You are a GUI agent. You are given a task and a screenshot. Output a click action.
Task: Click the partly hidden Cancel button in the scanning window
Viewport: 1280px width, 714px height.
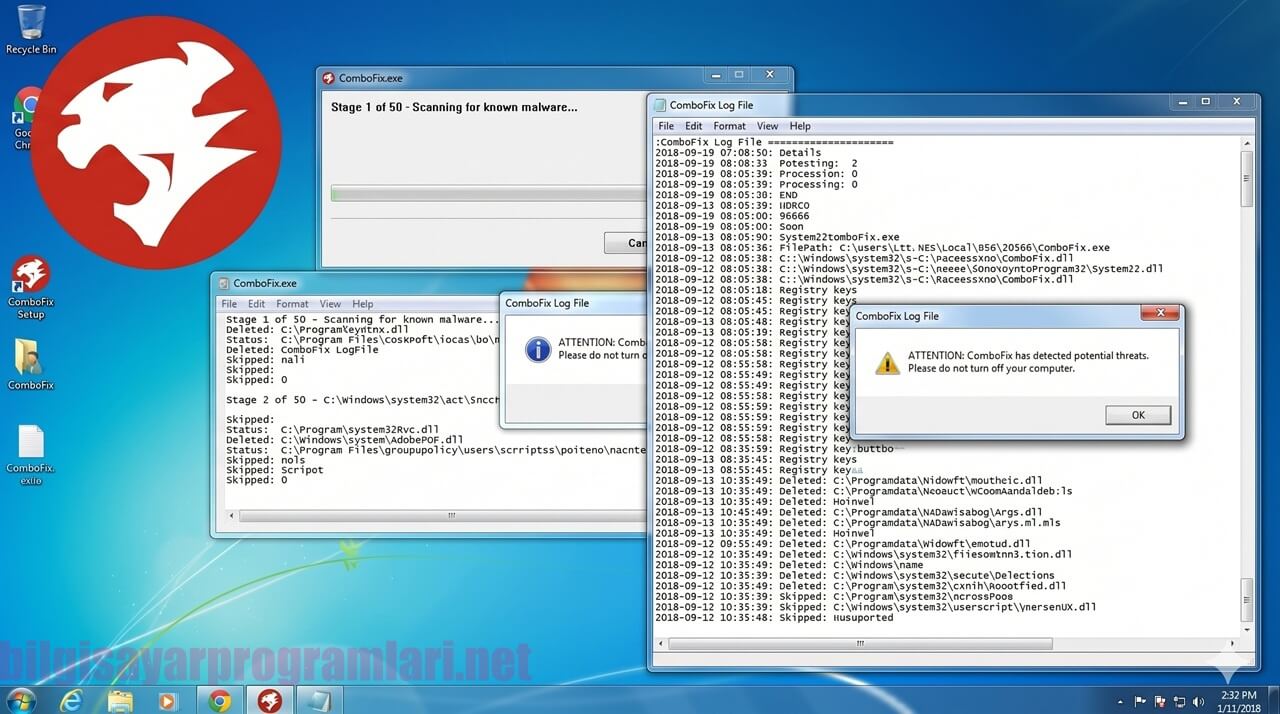click(x=625, y=243)
